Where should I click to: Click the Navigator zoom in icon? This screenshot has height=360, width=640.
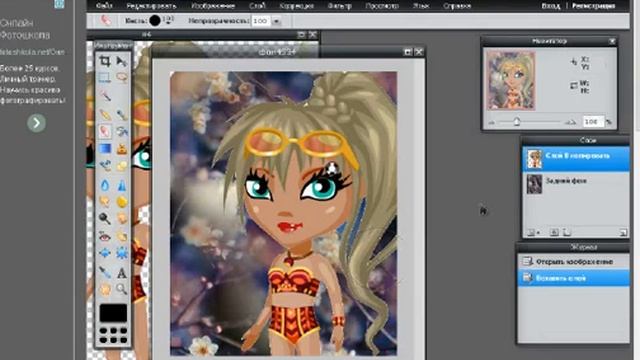571,122
